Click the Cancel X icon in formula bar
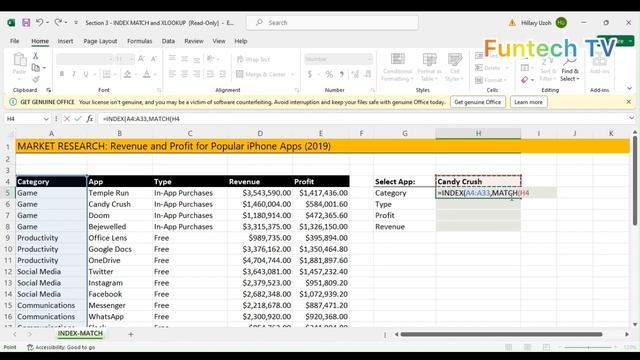This screenshot has height=360, width=640. (x=67, y=119)
